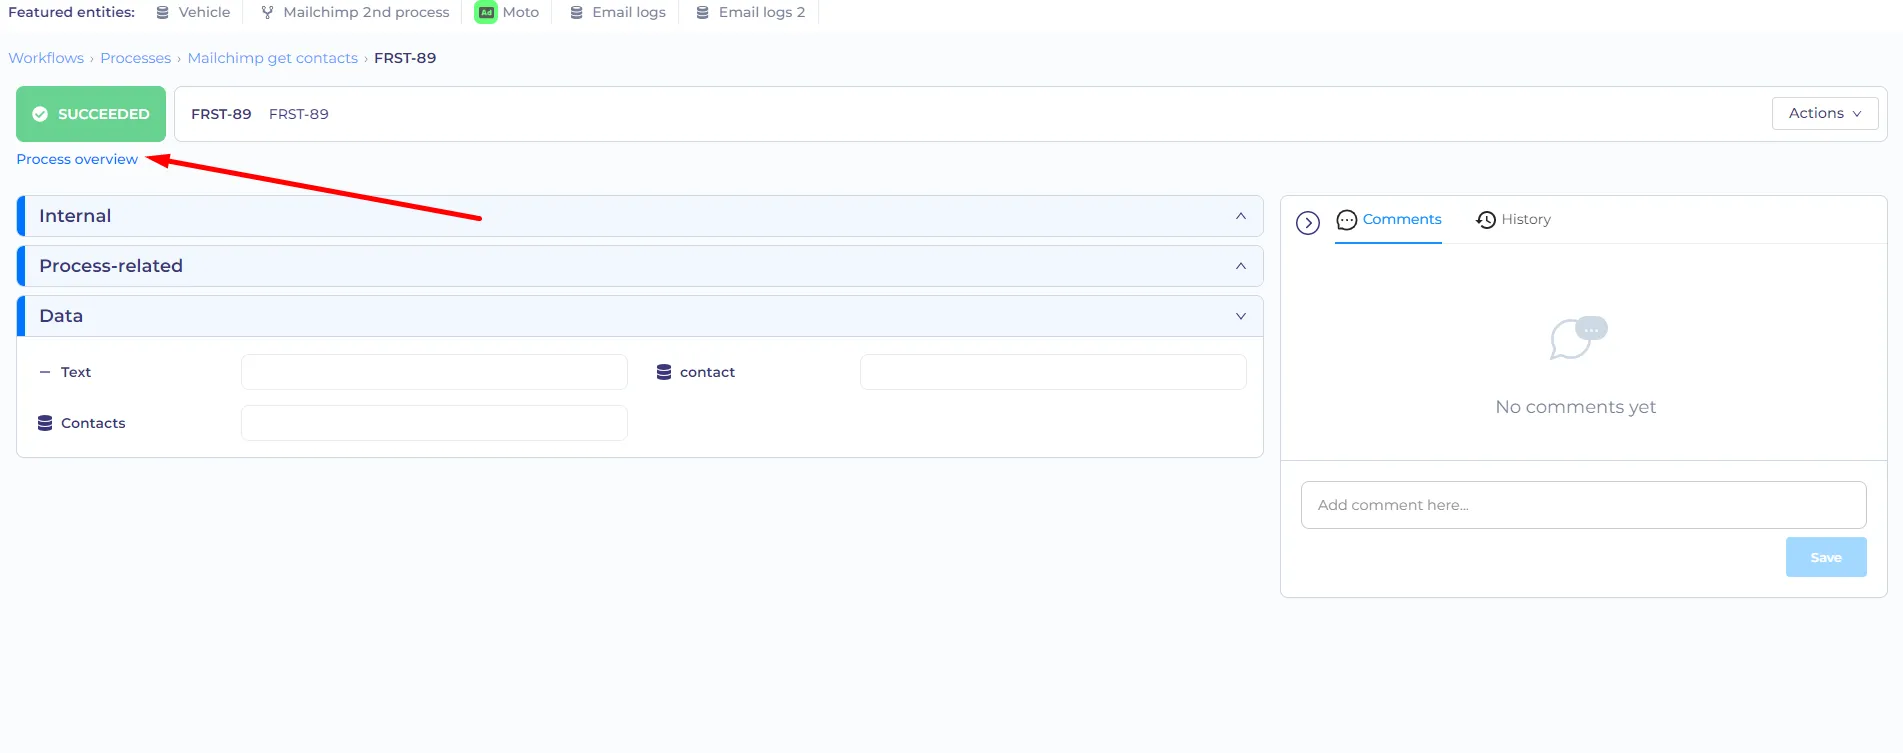Go to Processes in the breadcrumb
Viewport: 1903px width, 753px height.
pyautogui.click(x=135, y=58)
